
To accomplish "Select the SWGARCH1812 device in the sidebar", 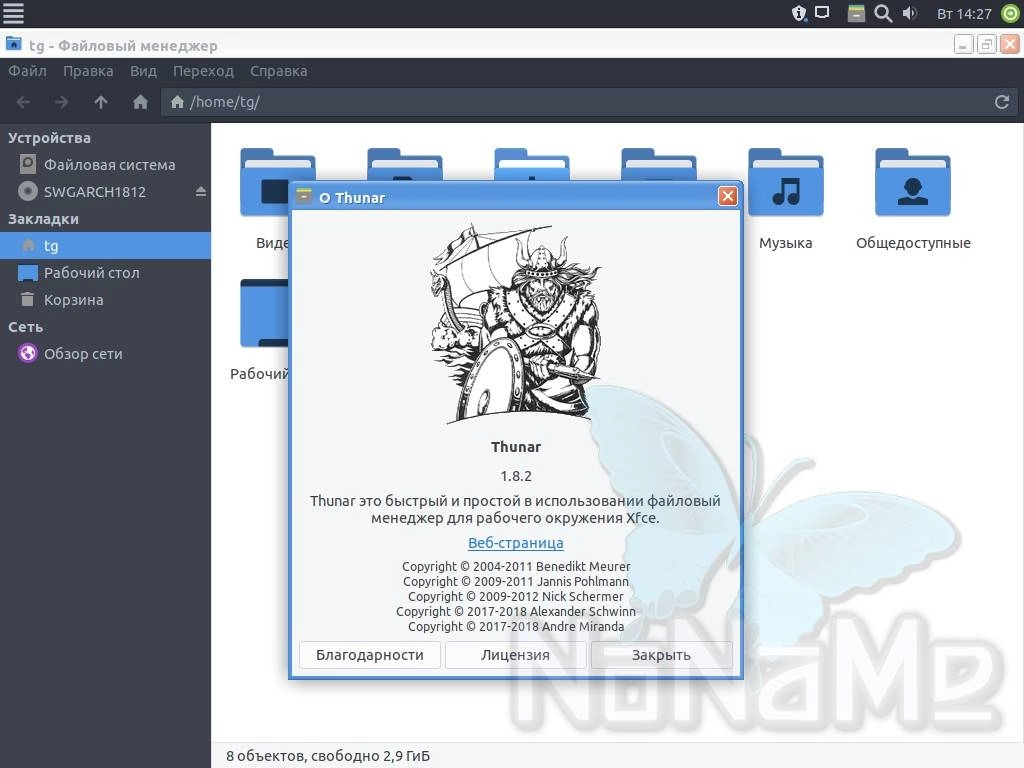I will [x=105, y=191].
